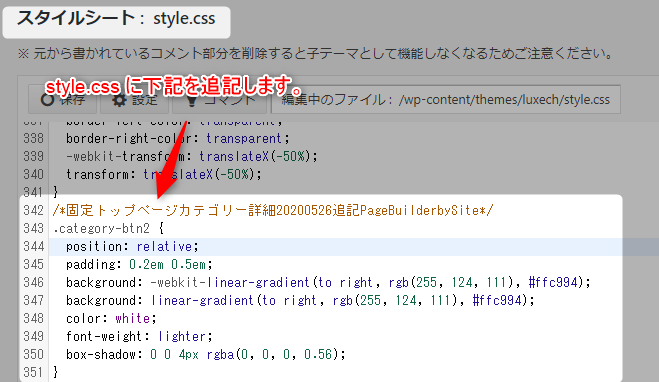Click the note about 子テーマ comment deletion warning

[x=316, y=54]
